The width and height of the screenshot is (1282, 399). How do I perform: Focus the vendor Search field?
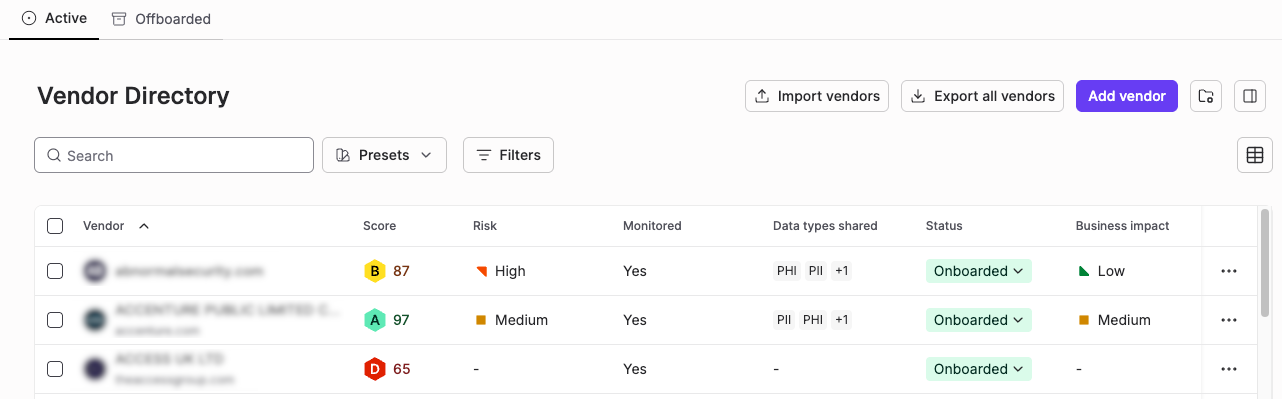174,155
